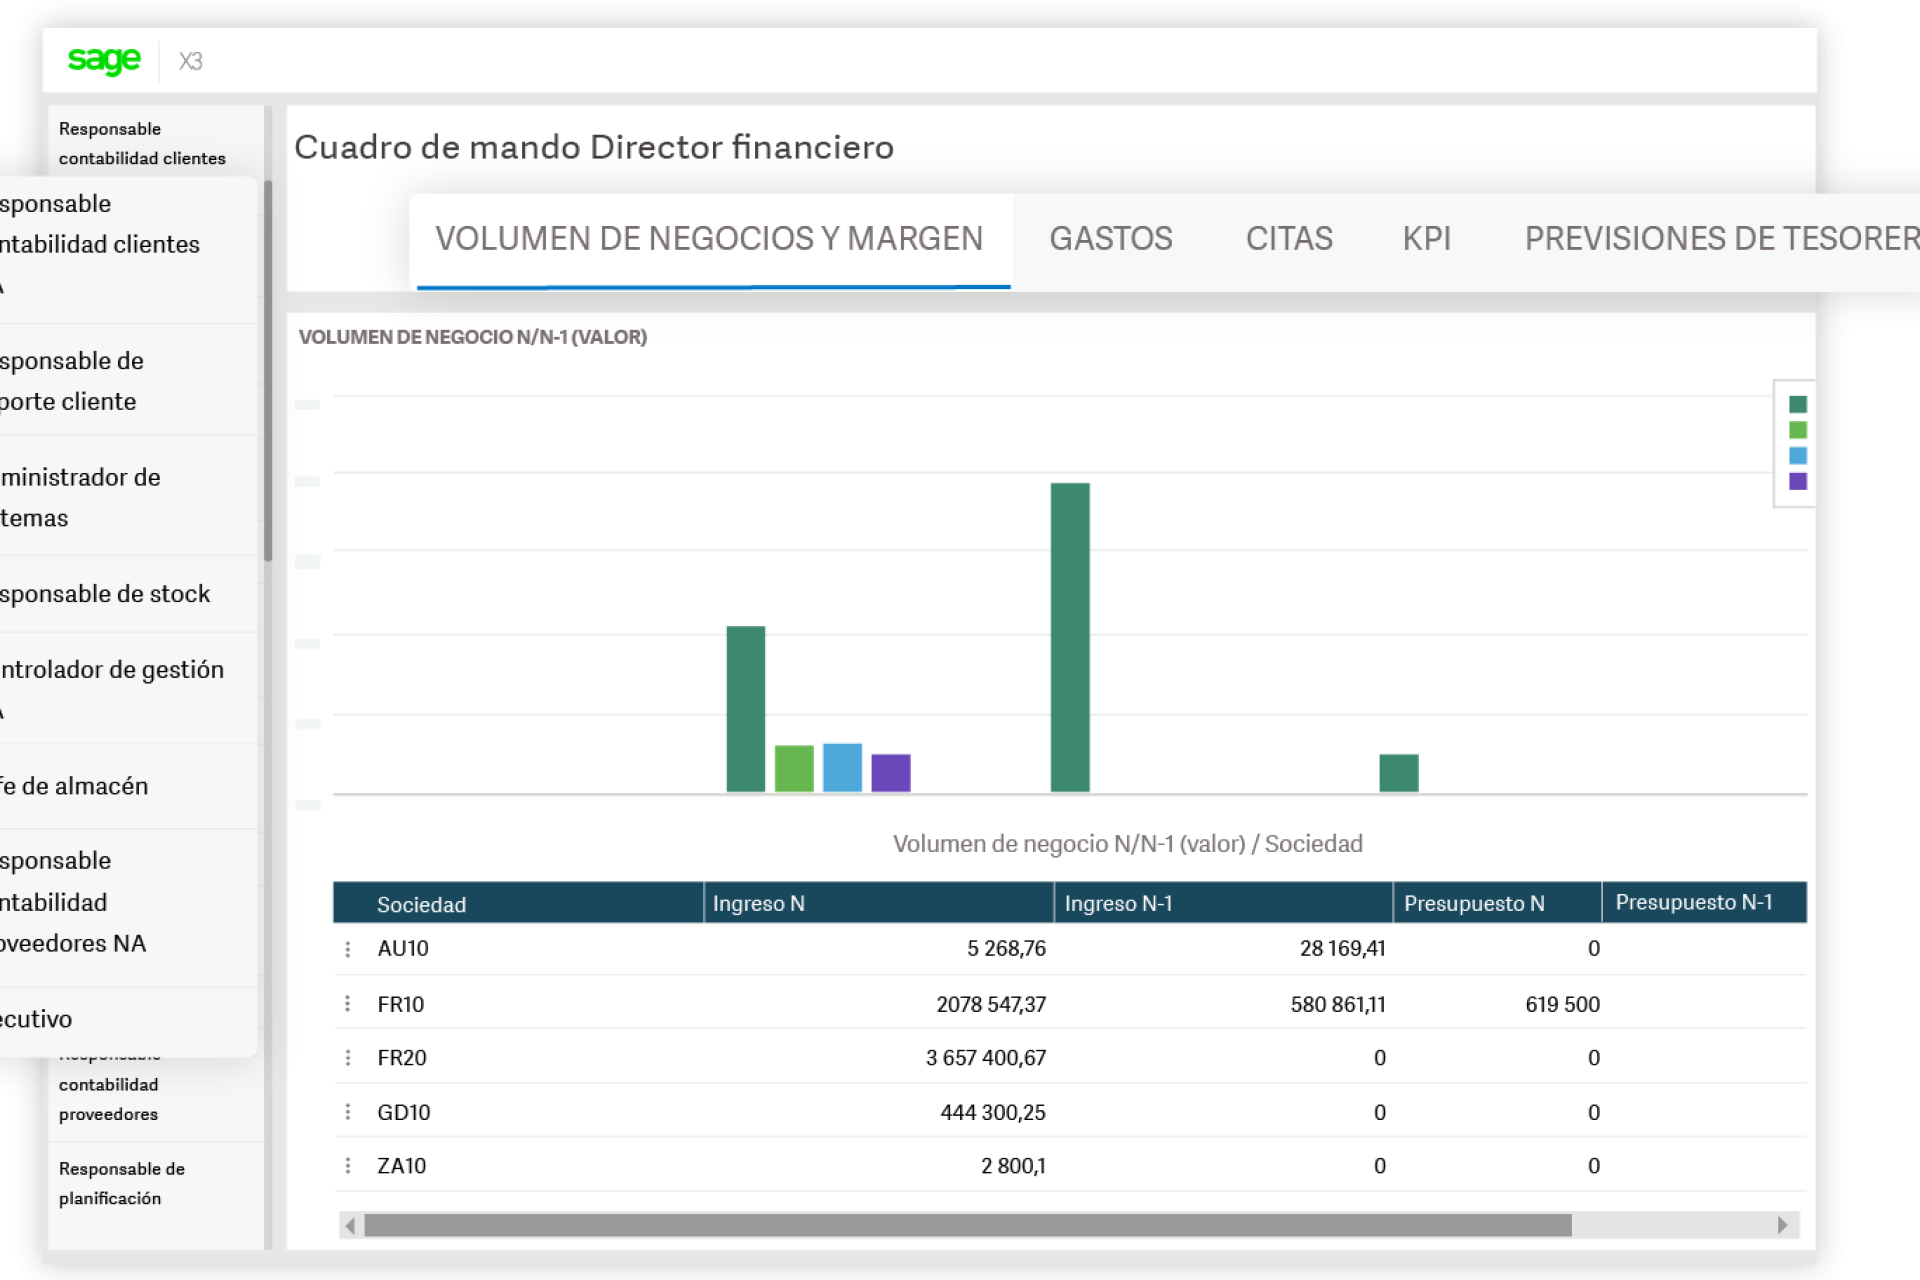Choose Responsable de stock in popup list

point(129,594)
